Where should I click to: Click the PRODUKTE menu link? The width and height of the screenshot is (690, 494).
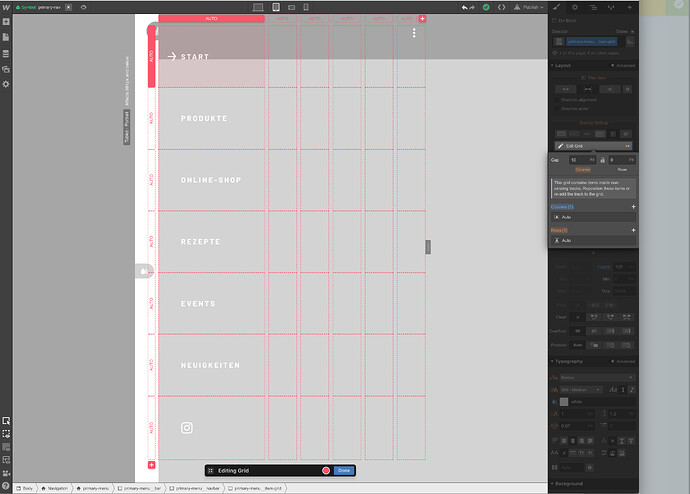(204, 118)
